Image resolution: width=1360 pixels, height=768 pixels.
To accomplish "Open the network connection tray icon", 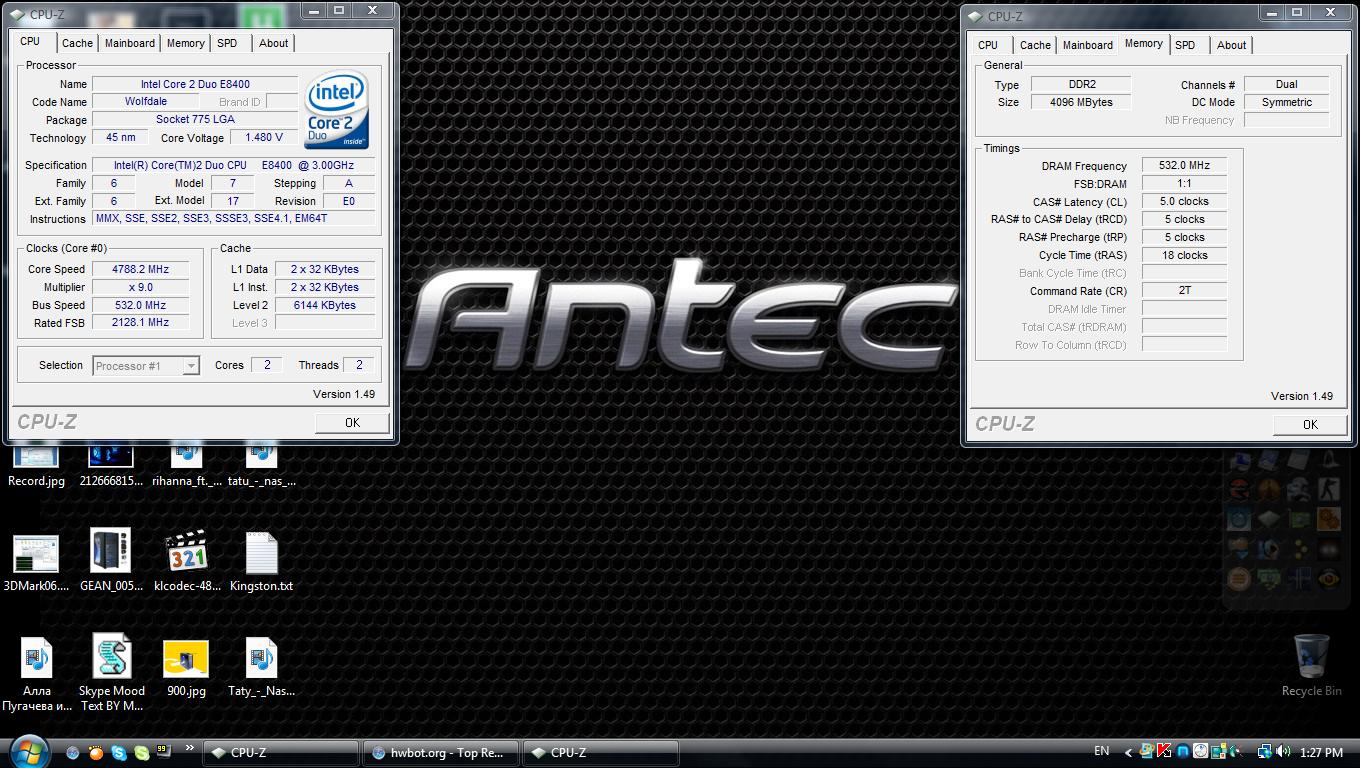I will [x=1264, y=752].
